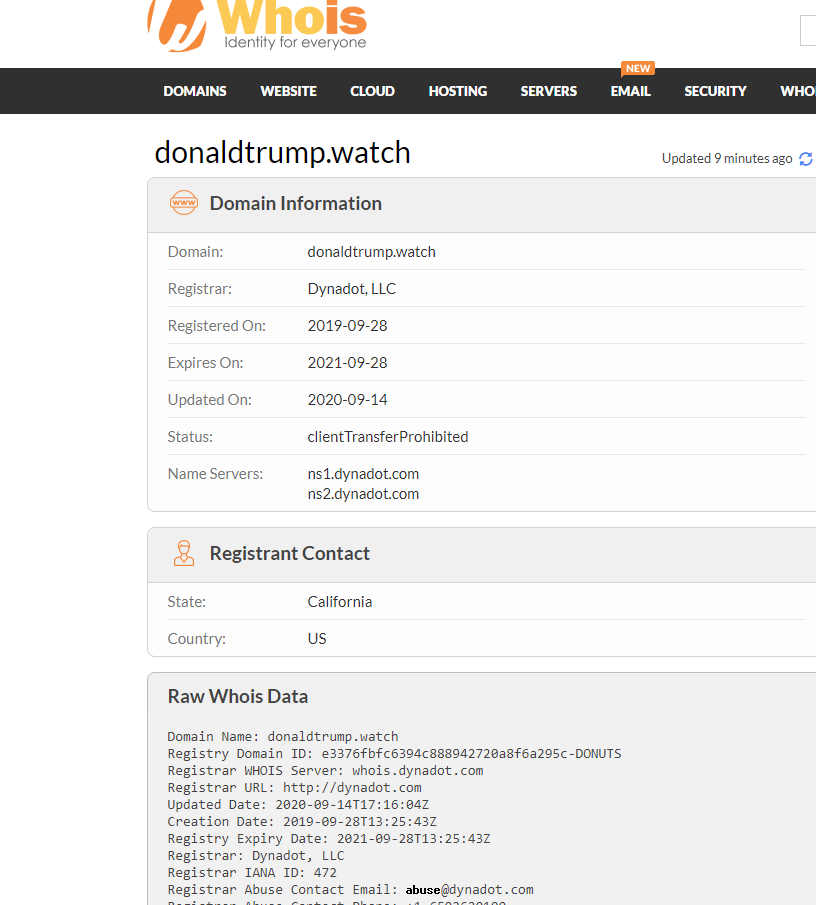Select the Domain value donaldtrump.watch in the table
The width and height of the screenshot is (816, 905).
click(x=372, y=252)
